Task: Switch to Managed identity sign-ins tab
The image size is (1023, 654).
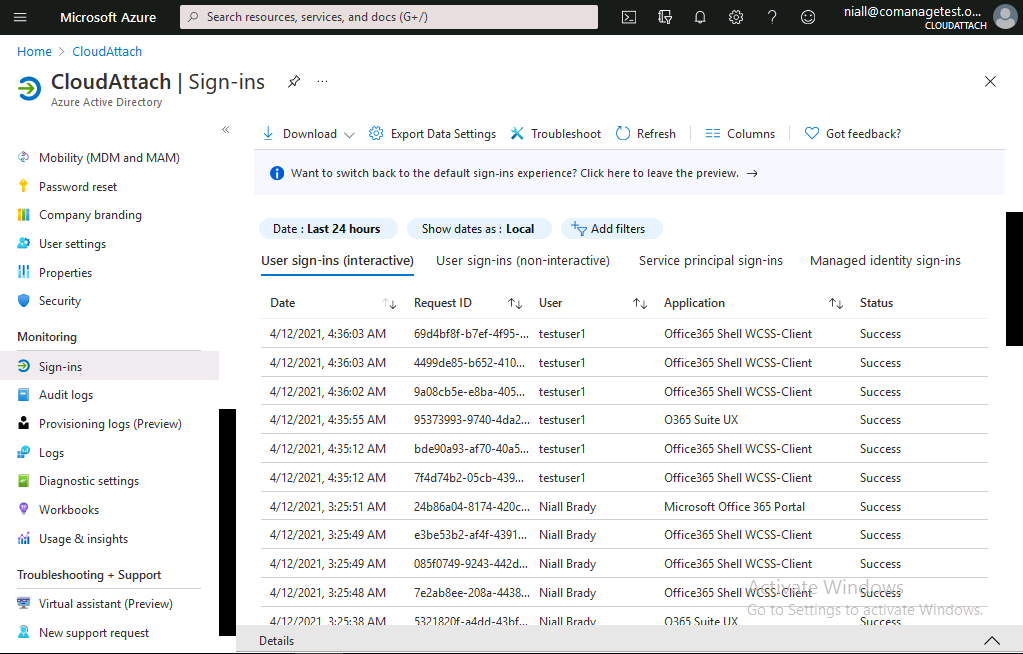Action: pos(885,261)
